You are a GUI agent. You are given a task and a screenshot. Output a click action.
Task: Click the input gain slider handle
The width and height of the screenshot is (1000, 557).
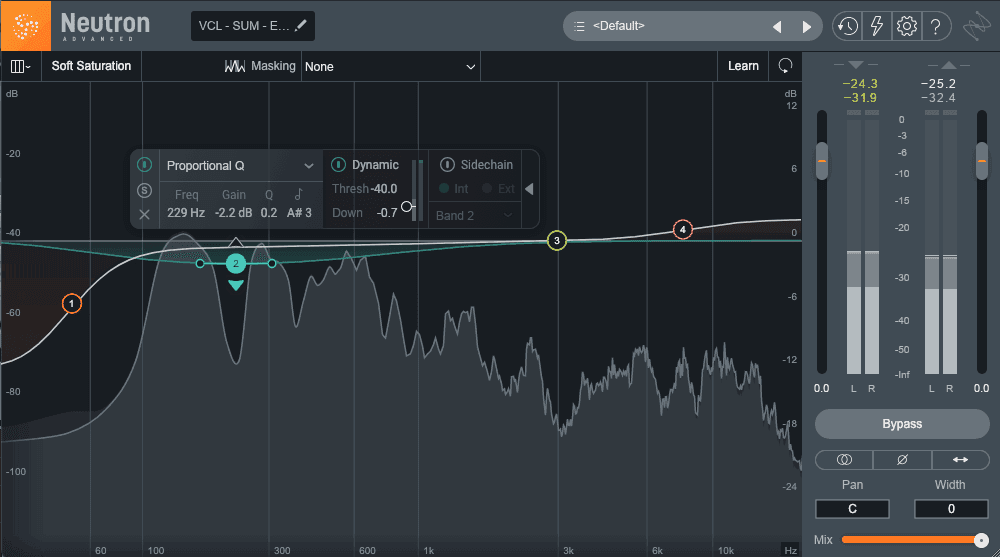822,161
